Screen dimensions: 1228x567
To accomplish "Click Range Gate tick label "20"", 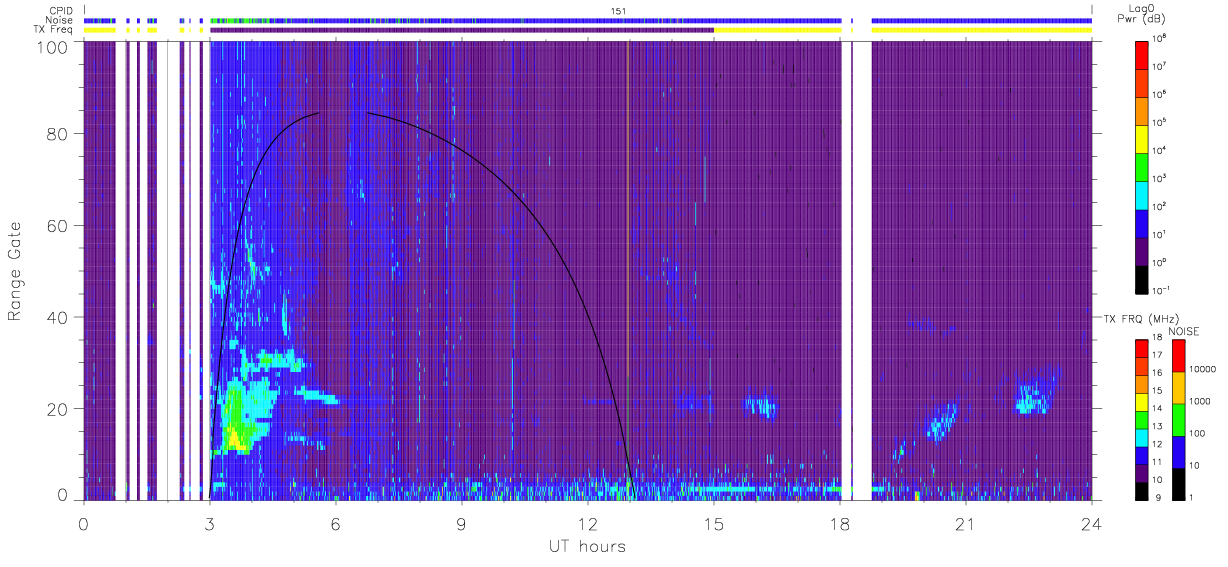I will pos(56,408).
